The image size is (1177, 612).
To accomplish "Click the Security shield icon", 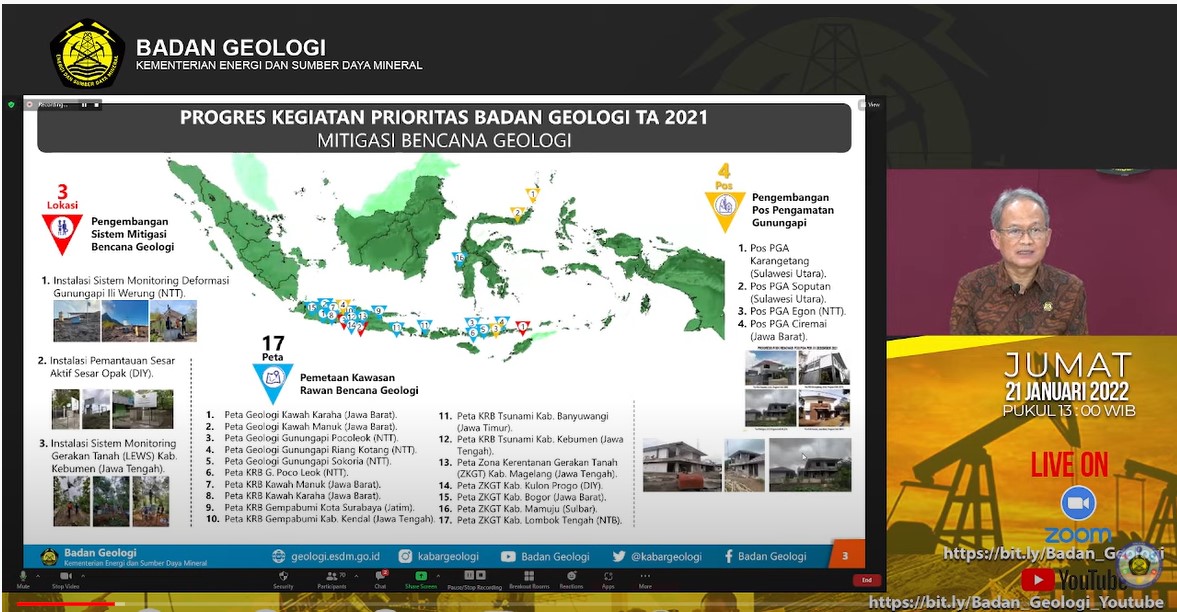I will [283, 577].
